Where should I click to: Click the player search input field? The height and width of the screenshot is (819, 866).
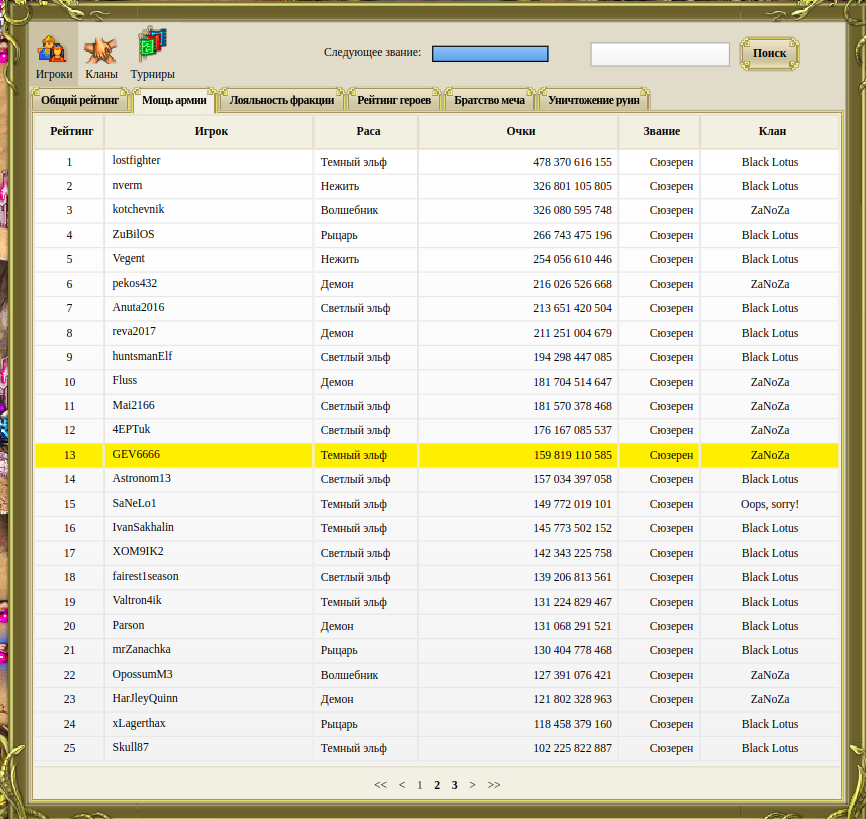coord(660,54)
